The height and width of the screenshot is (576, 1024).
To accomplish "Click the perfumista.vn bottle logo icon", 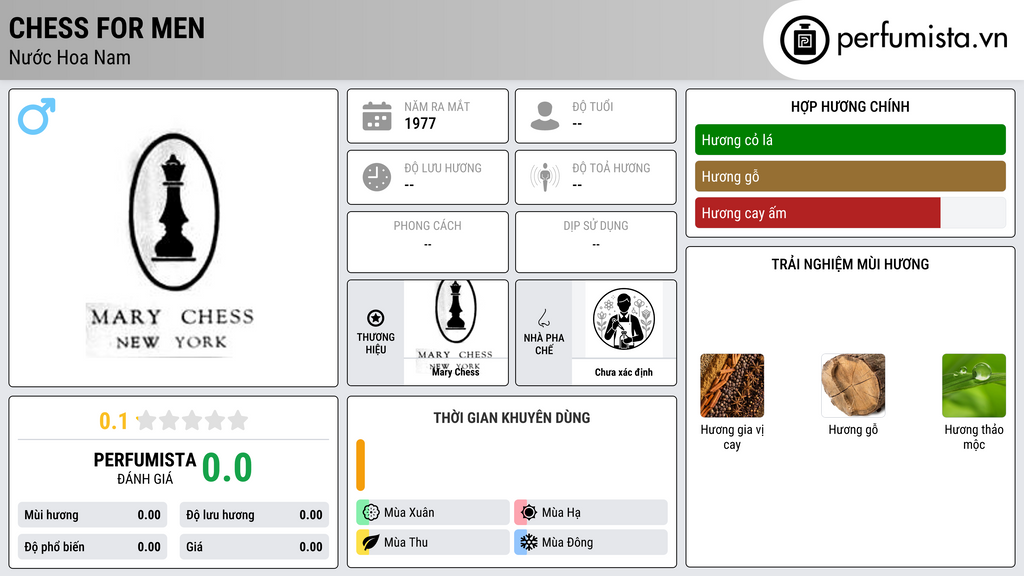I will point(804,40).
